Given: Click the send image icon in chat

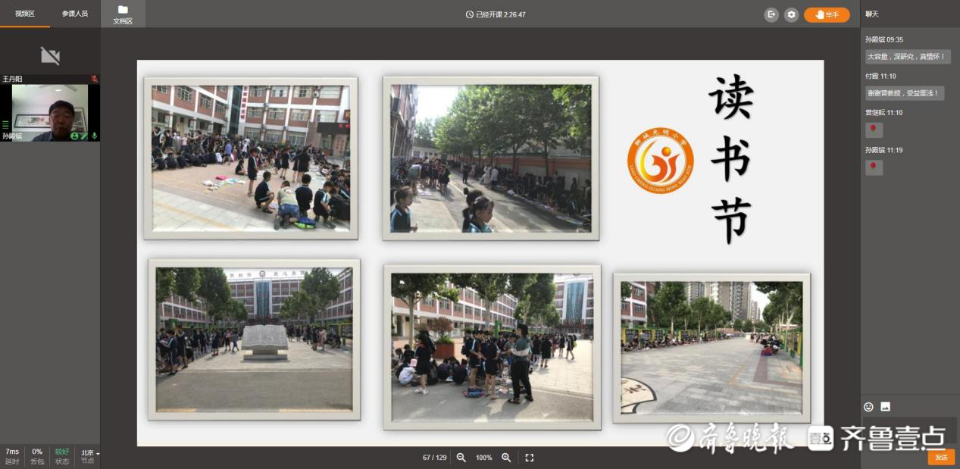Looking at the screenshot, I should (x=885, y=406).
